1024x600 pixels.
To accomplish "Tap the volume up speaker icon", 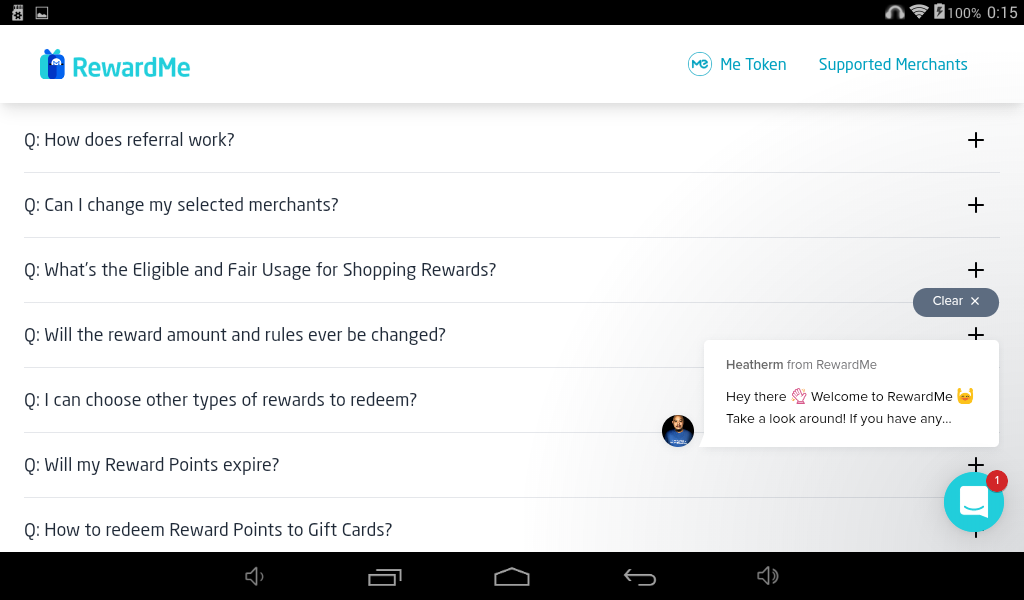I will pyautogui.click(x=767, y=576).
